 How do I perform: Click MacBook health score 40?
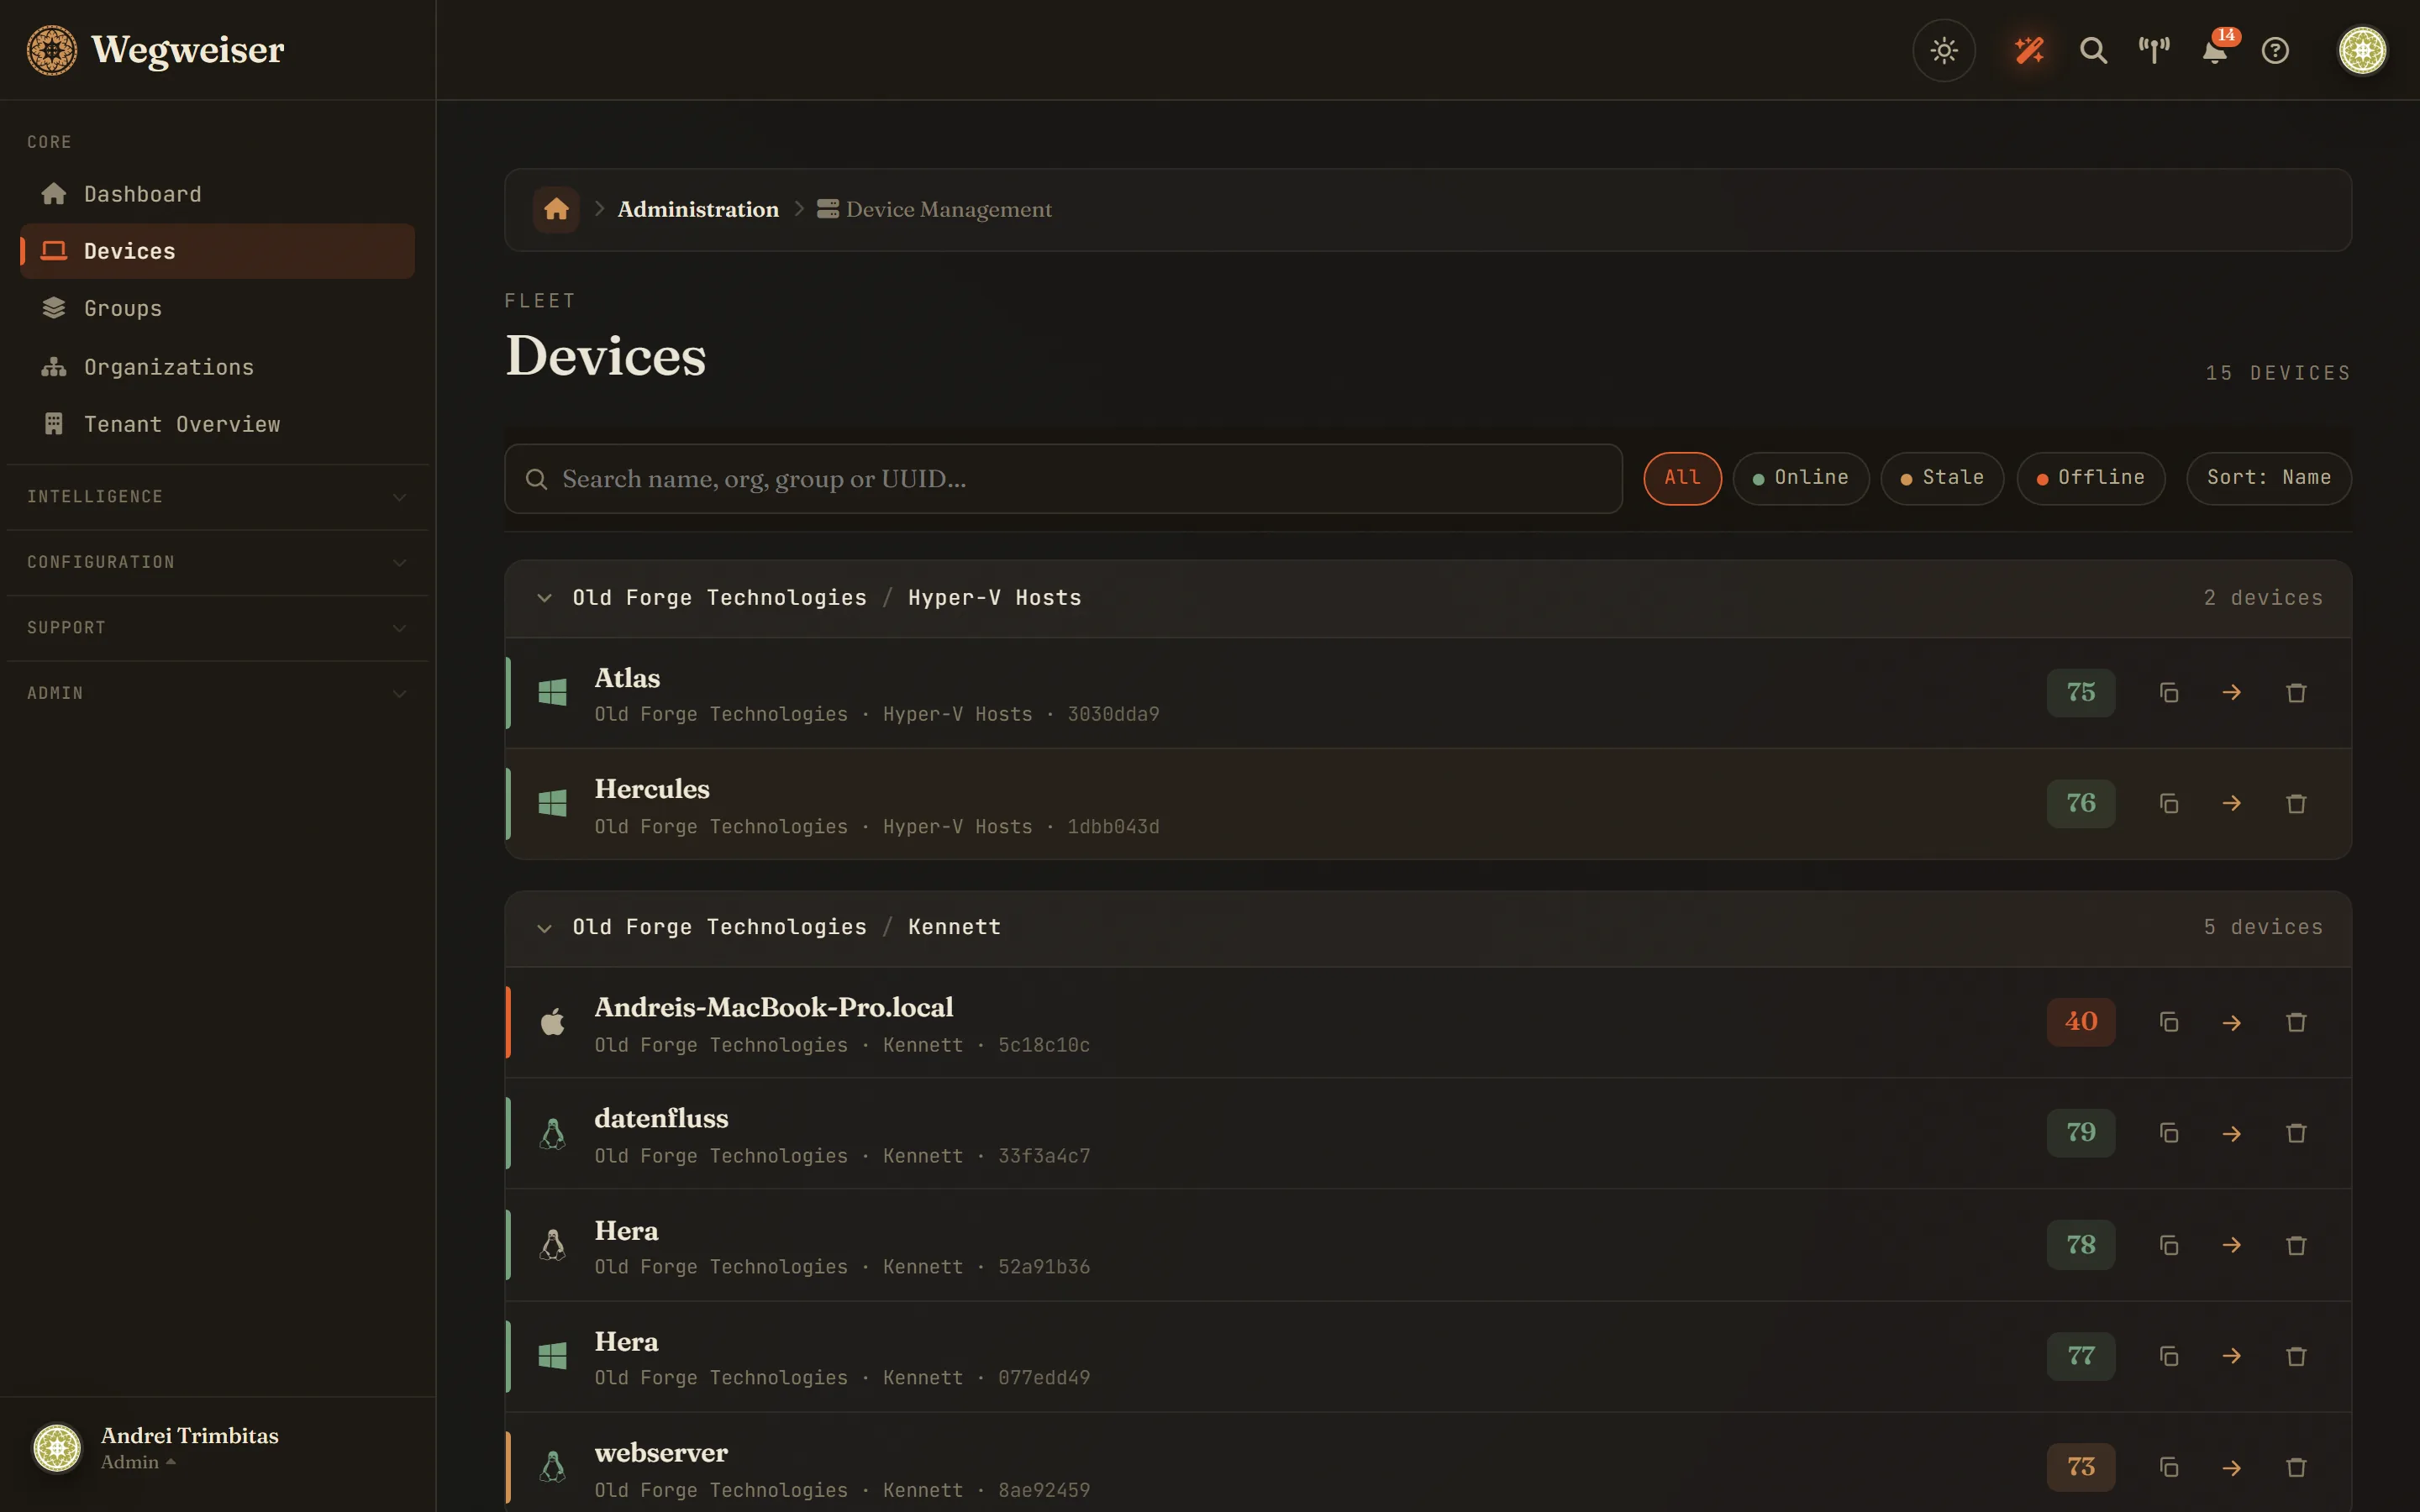click(x=2081, y=1022)
